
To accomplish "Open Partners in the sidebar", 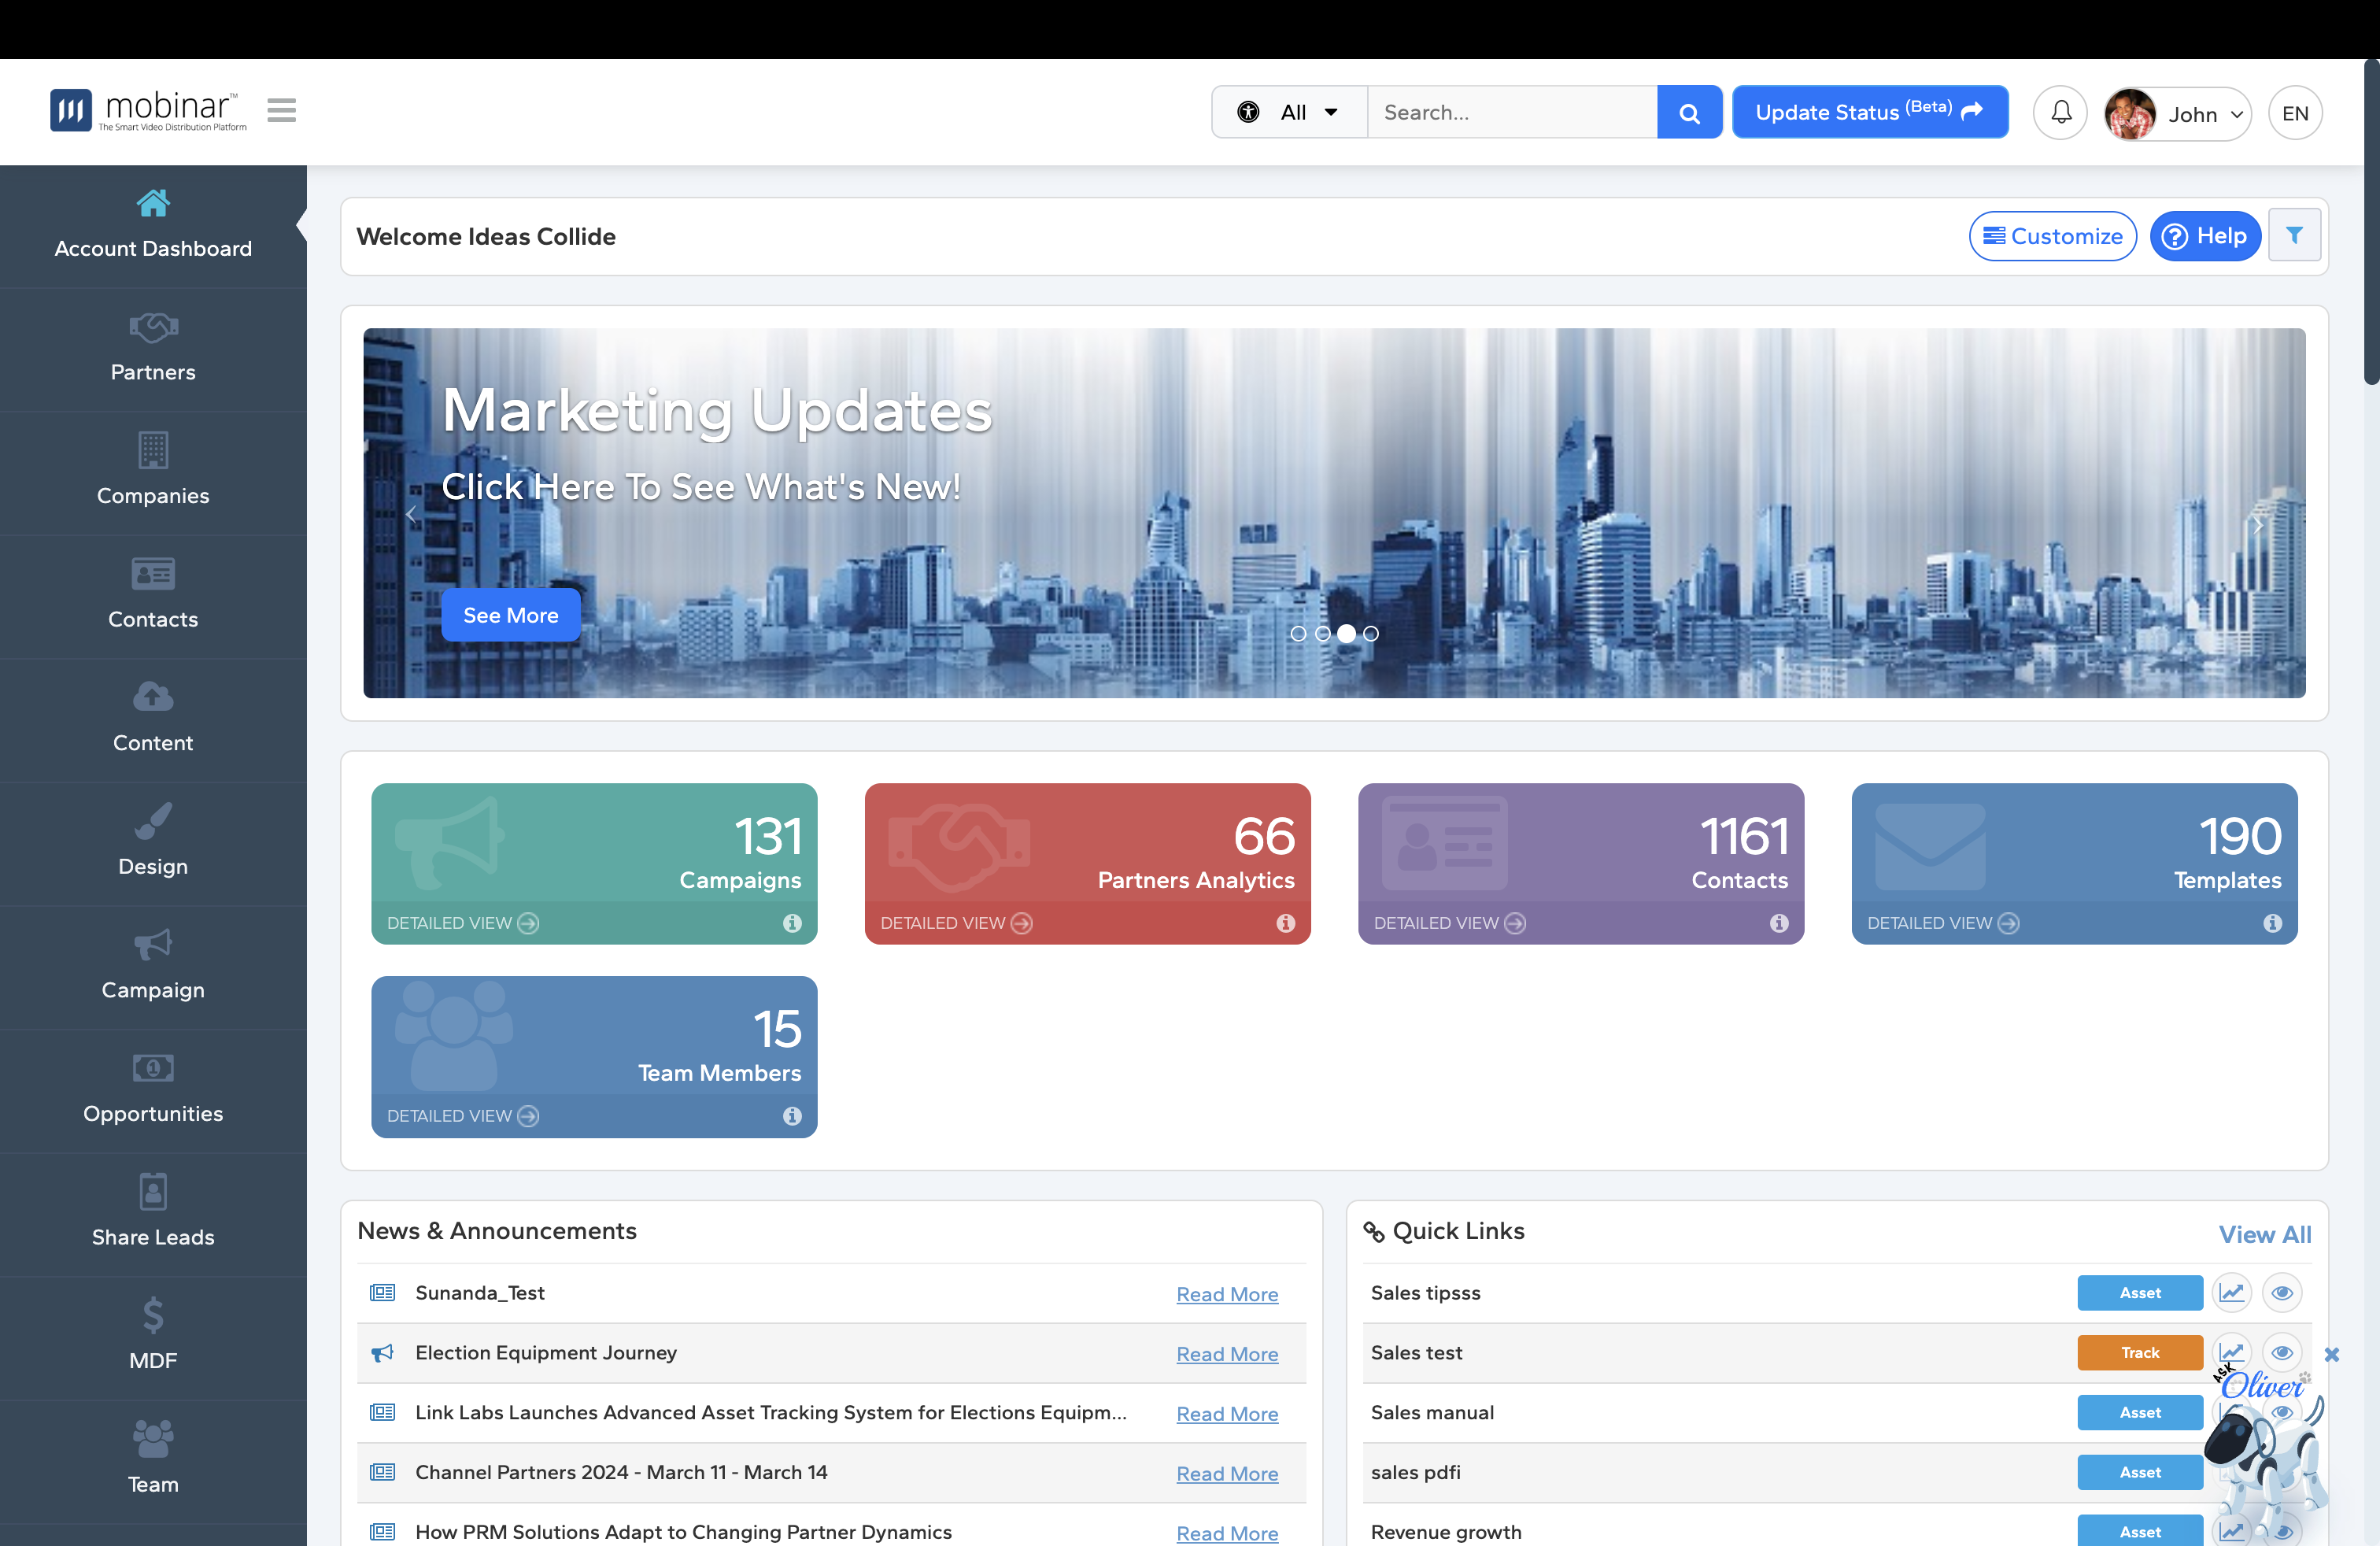I will point(153,350).
